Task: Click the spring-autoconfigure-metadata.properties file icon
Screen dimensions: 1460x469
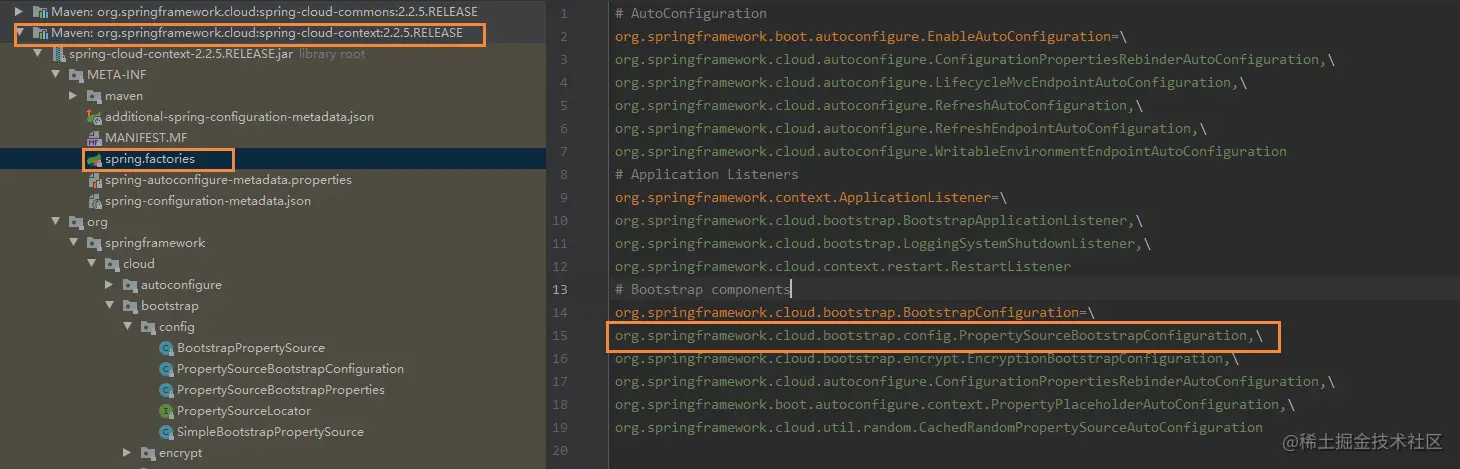Action: coord(95,180)
